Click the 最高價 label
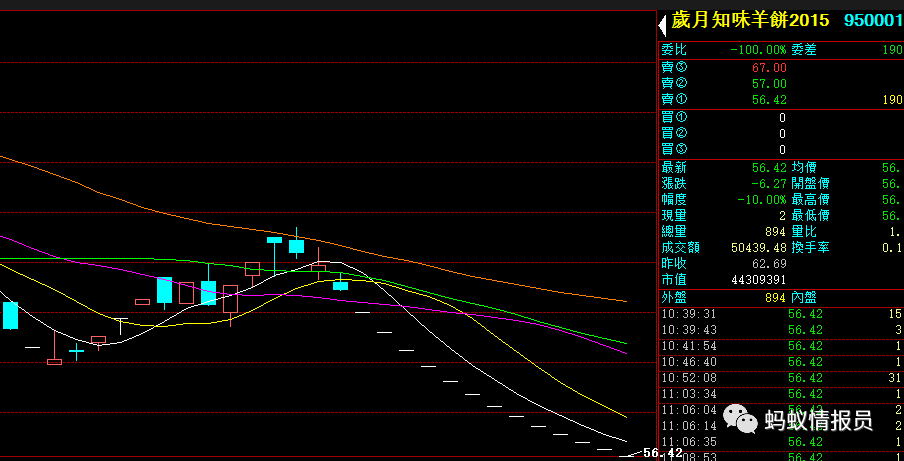 810,200
